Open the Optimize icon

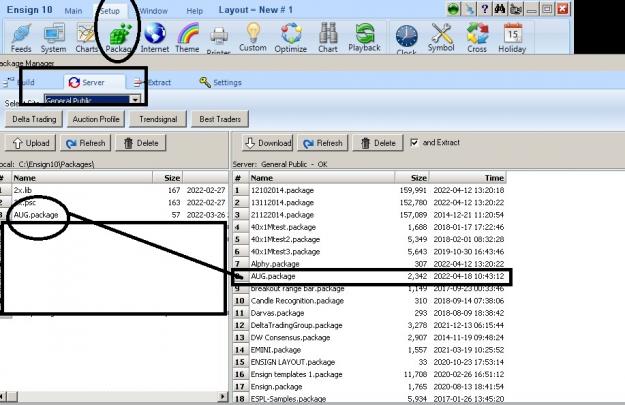pyautogui.click(x=291, y=38)
